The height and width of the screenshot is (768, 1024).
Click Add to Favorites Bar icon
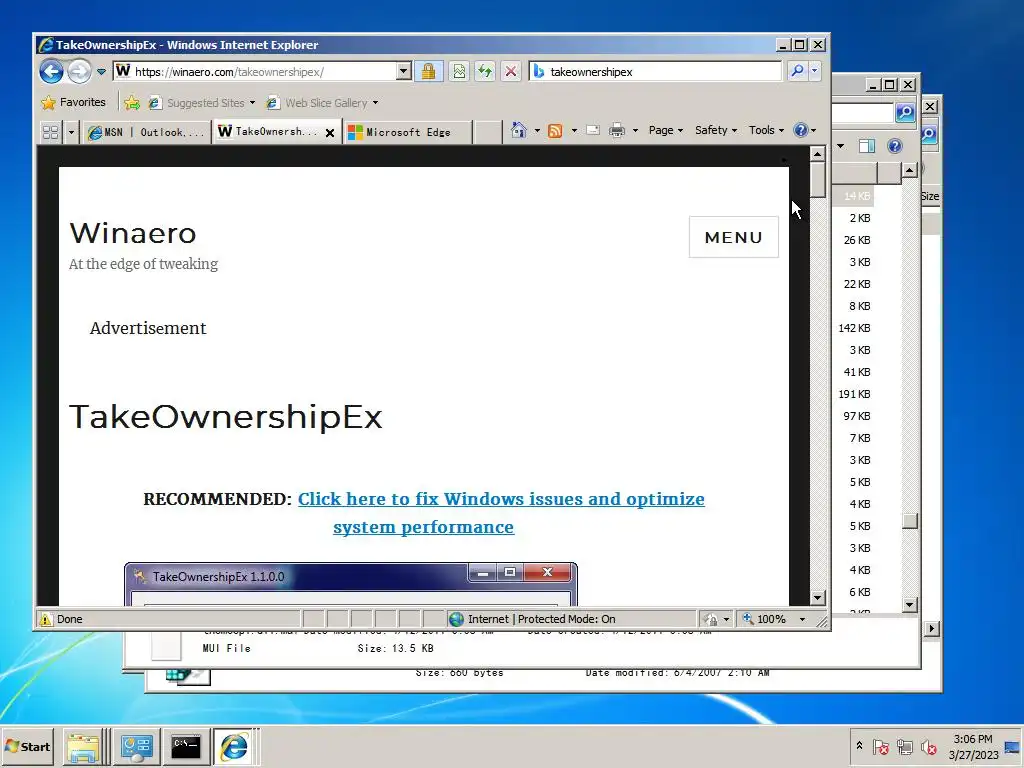tap(132, 103)
